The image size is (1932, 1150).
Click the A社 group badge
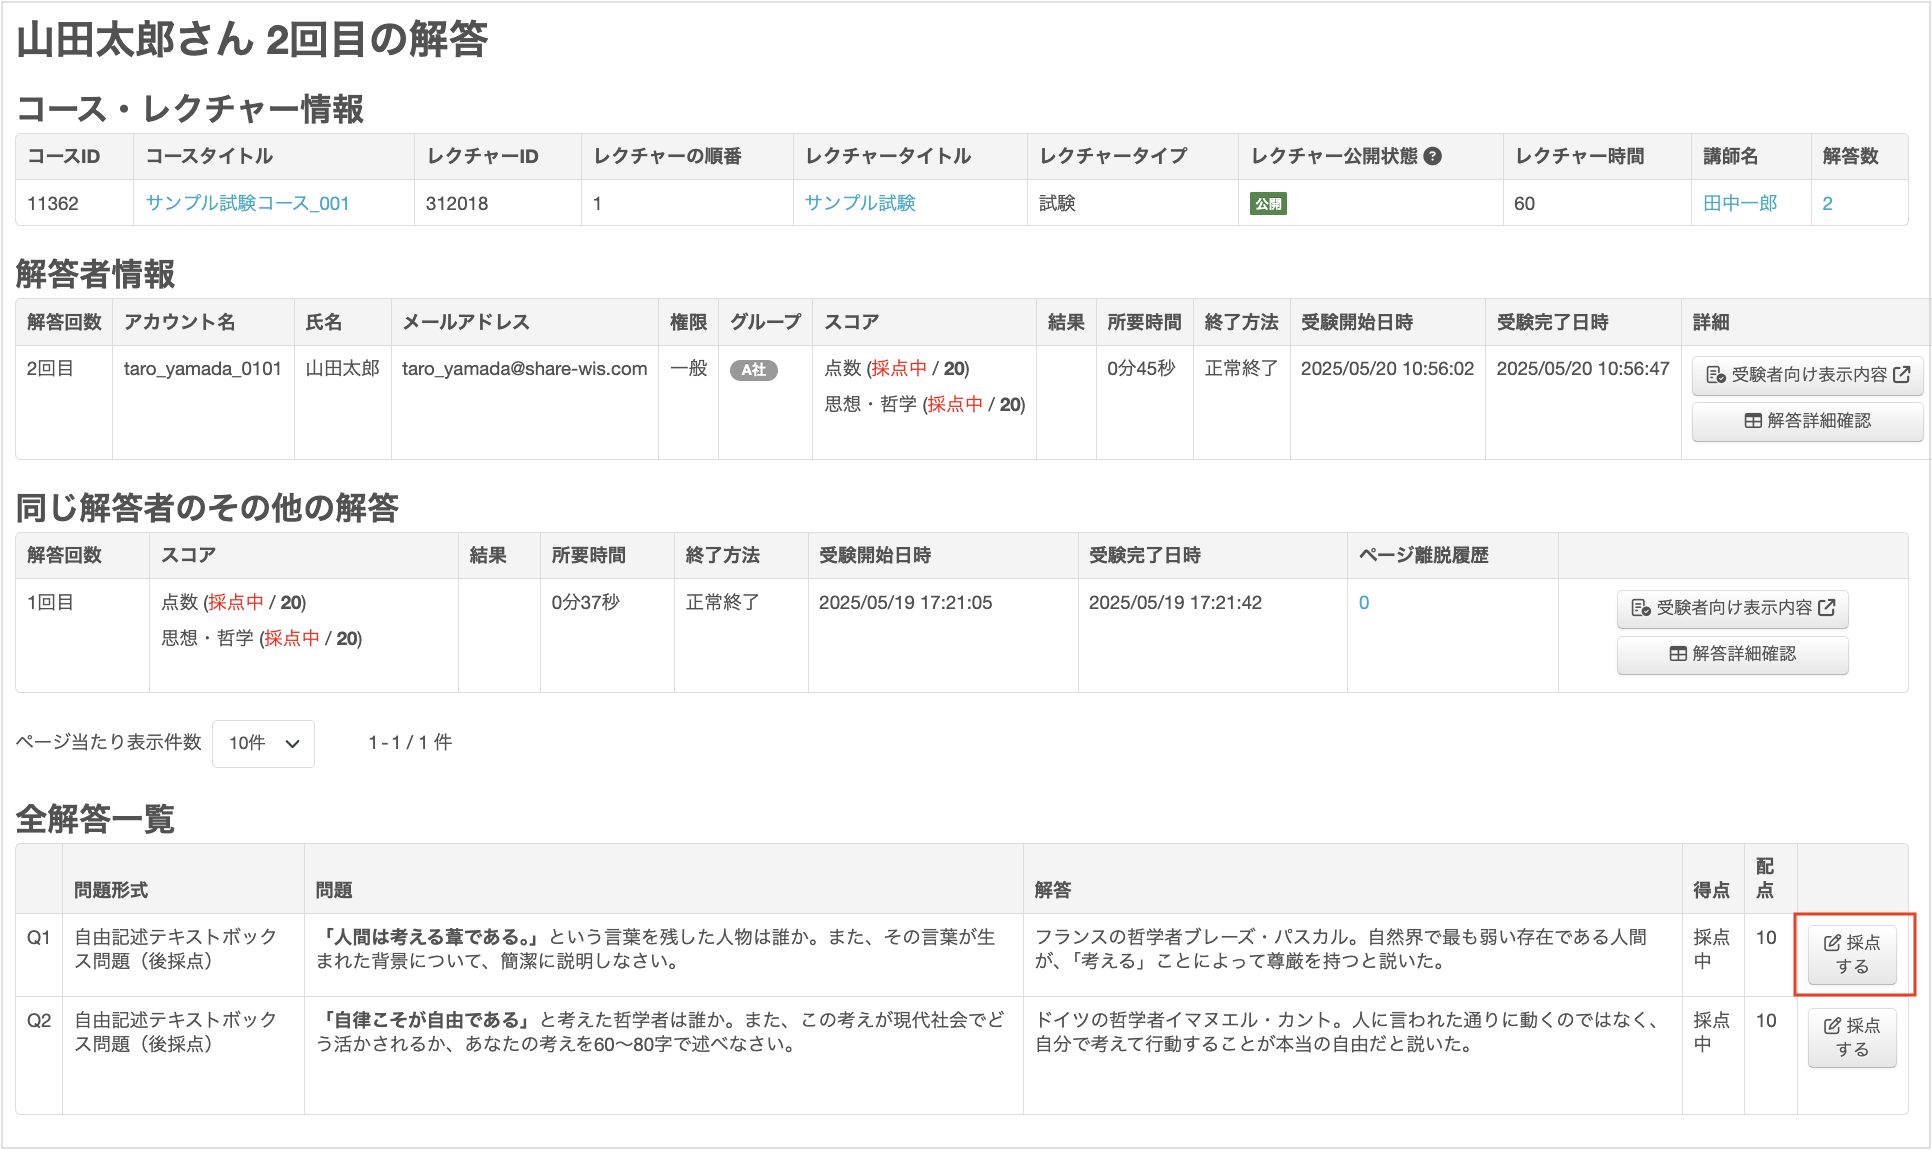pyautogui.click(x=754, y=370)
